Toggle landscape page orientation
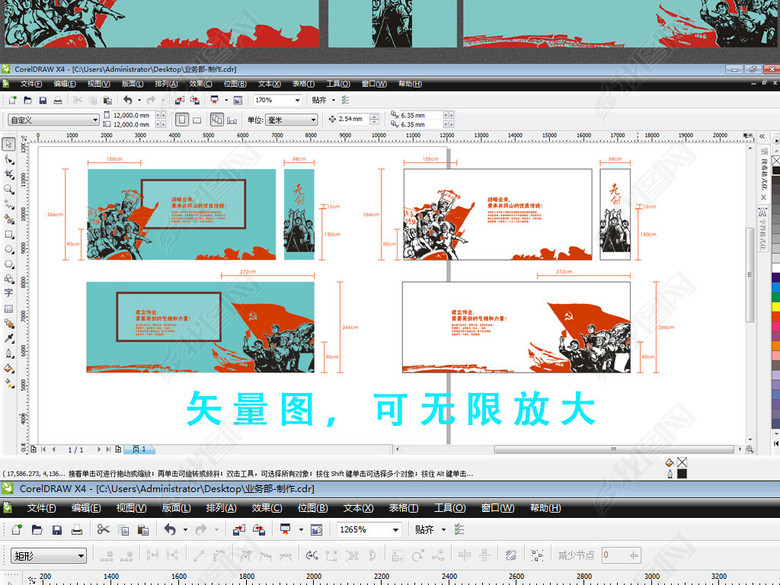This screenshot has height=585, width=780. click(196, 119)
